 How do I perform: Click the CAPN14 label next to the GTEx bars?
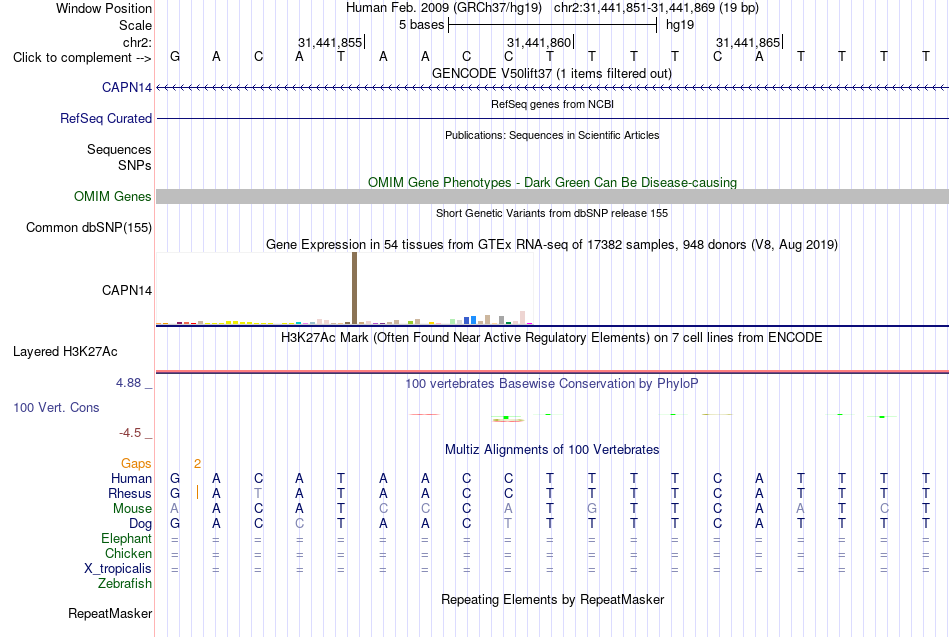coord(127,290)
